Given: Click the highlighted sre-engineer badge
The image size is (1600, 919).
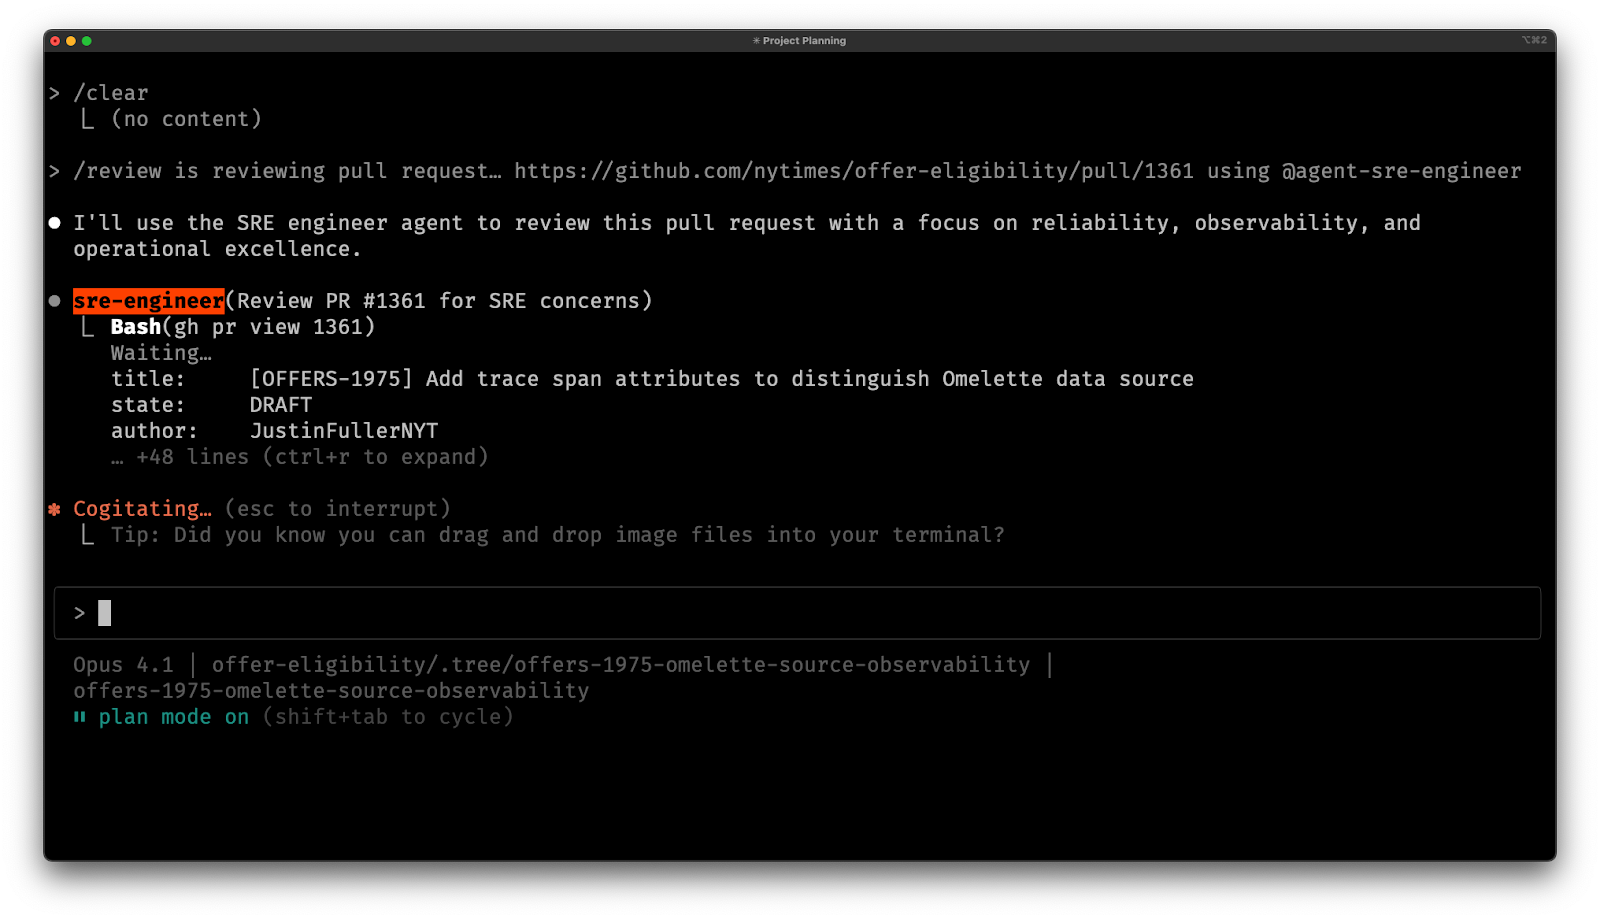Looking at the screenshot, I should (x=148, y=299).
